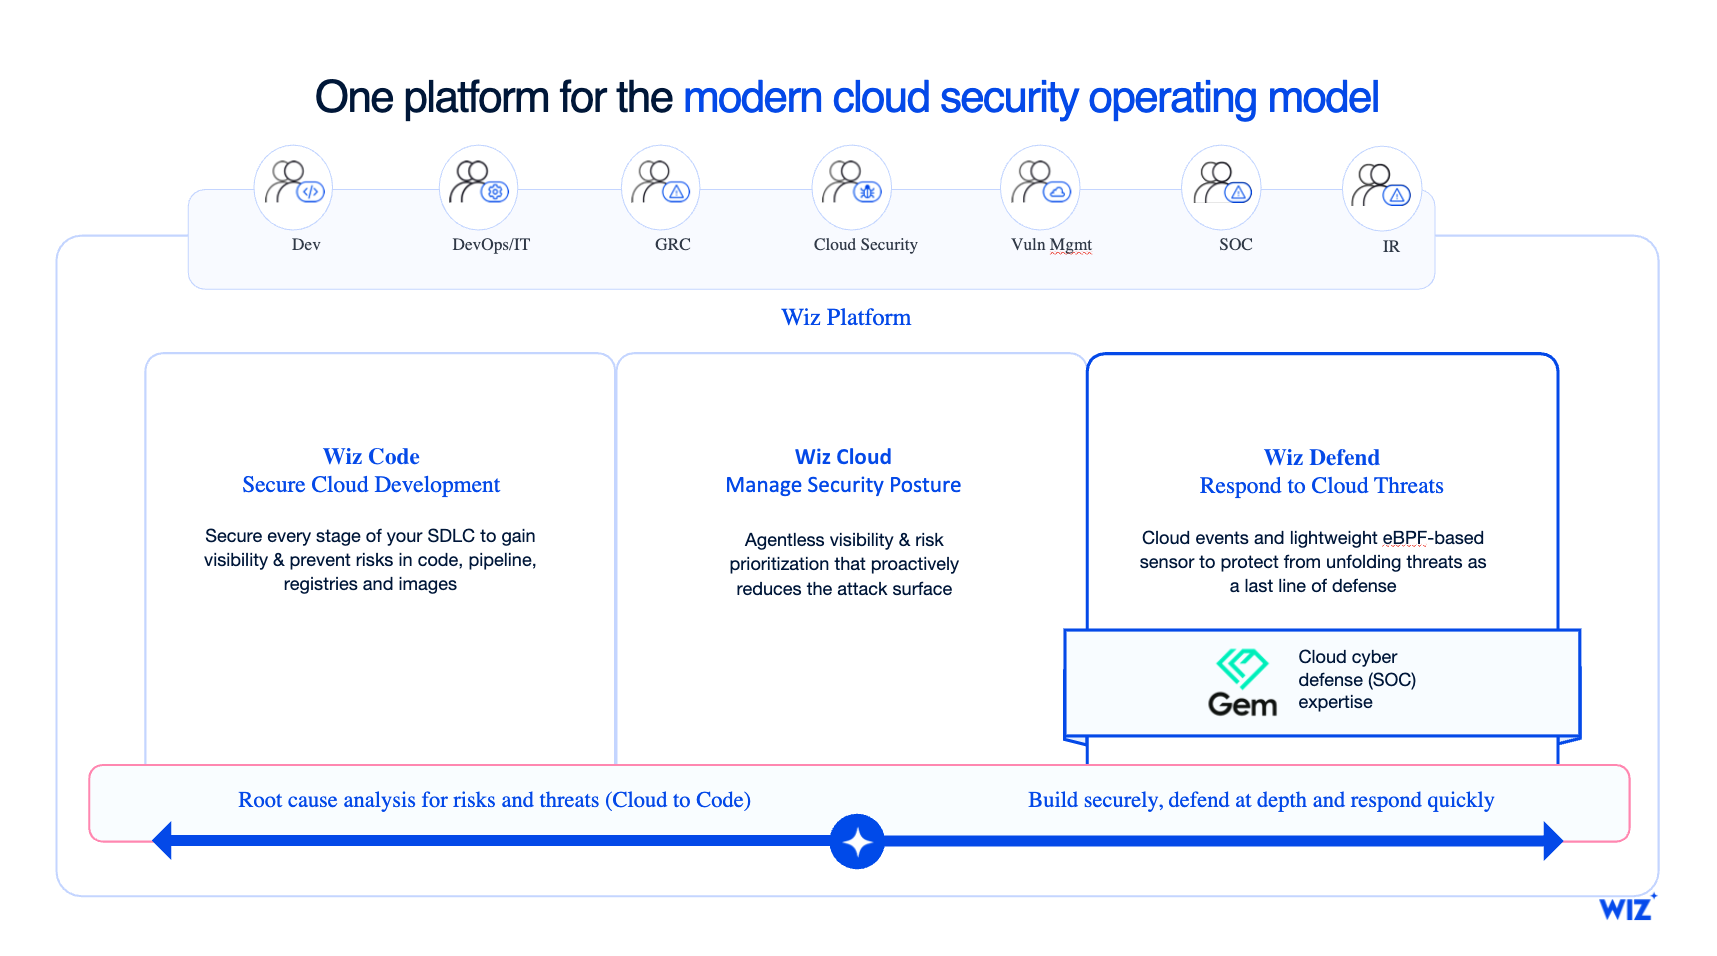Click the SOC persona icon
Screen dimensions: 1717x956
click(1221, 187)
